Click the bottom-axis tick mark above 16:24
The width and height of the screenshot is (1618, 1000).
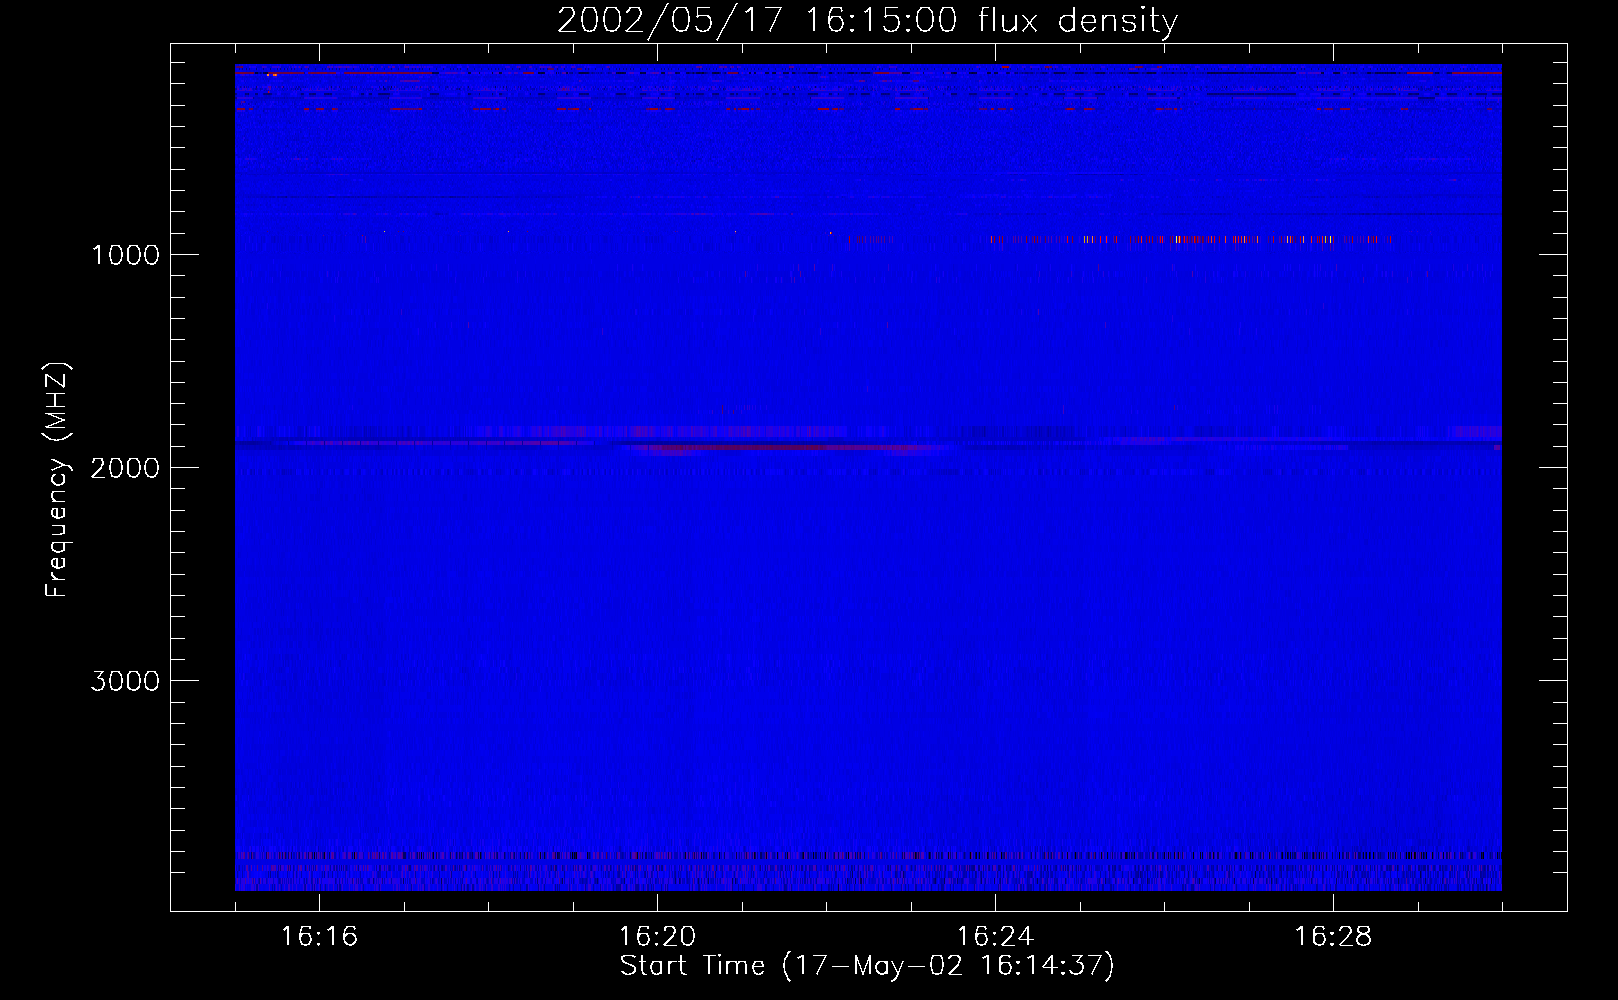995,904
